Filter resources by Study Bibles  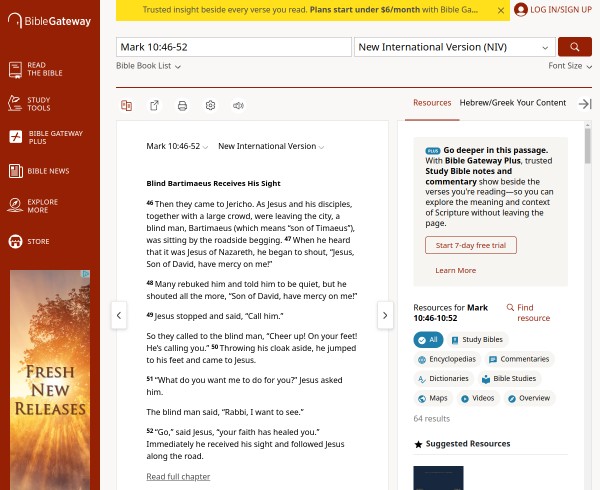click(477, 340)
